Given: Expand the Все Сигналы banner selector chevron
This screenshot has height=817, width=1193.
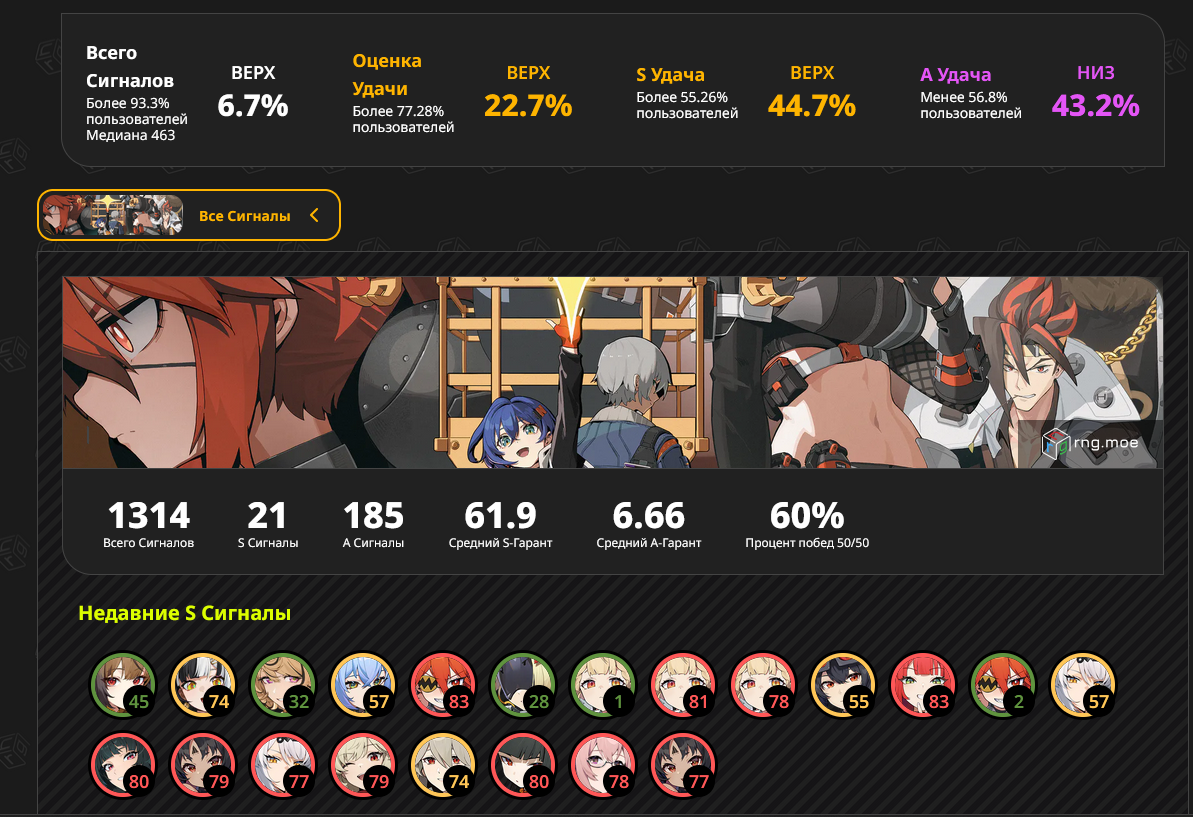Looking at the screenshot, I should (314, 216).
